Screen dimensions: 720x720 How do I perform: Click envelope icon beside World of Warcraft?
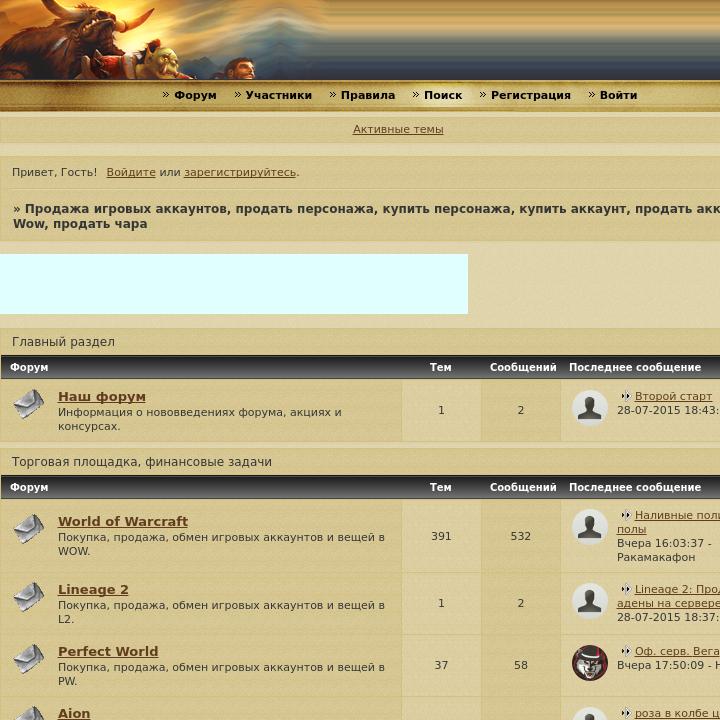29,528
